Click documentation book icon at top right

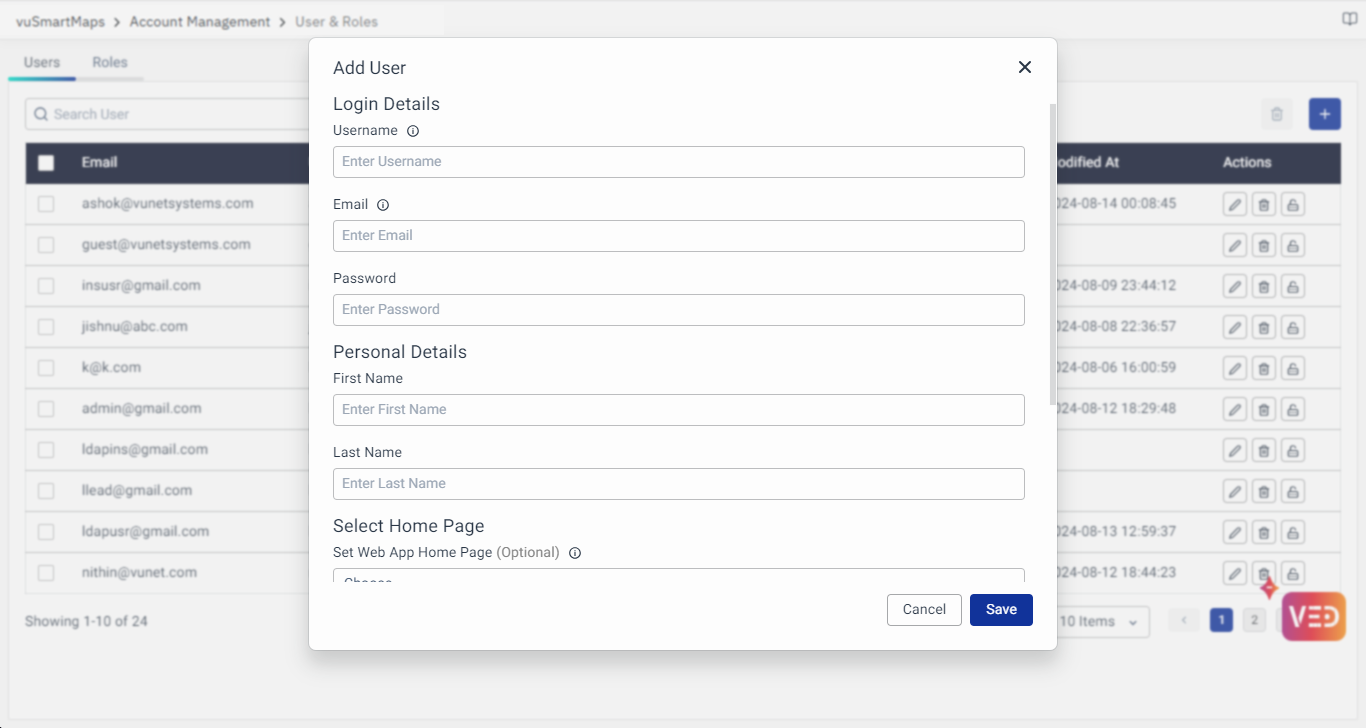pos(1349,19)
